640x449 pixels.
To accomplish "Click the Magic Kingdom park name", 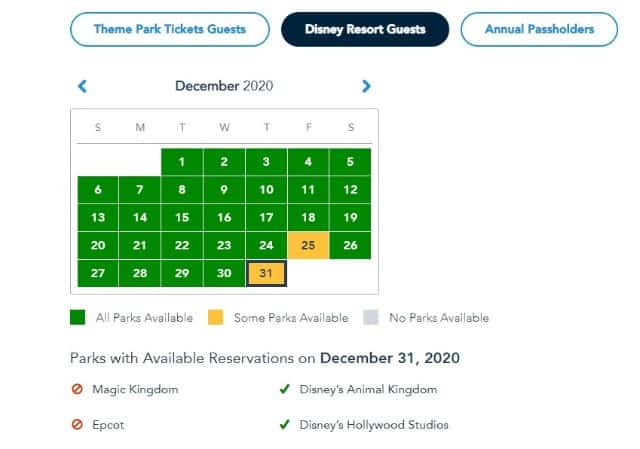I will tap(135, 389).
